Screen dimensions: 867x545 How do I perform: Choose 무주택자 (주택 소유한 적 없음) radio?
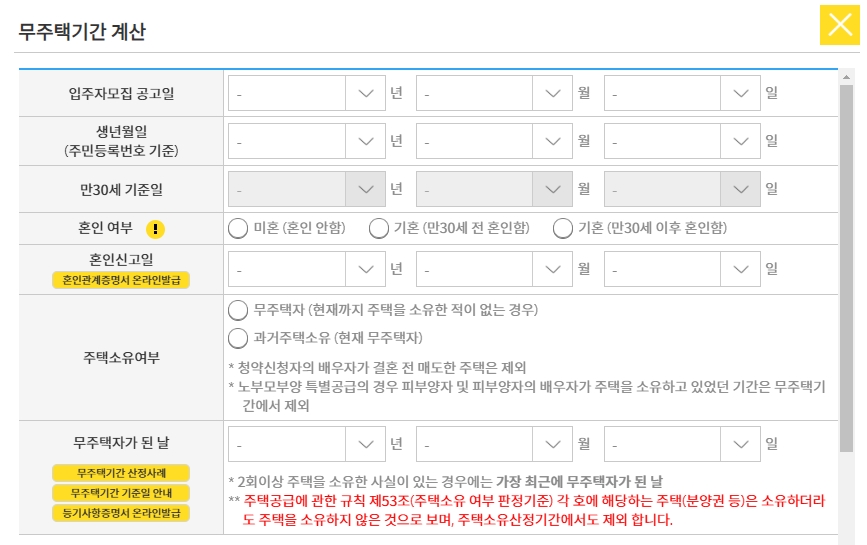coord(238,310)
